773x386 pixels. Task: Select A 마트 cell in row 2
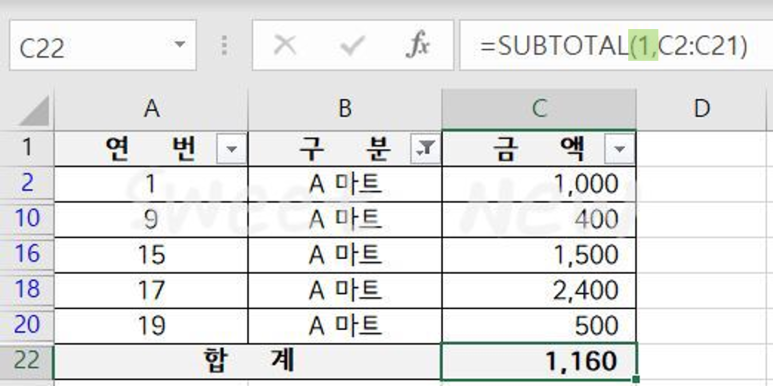pos(345,184)
